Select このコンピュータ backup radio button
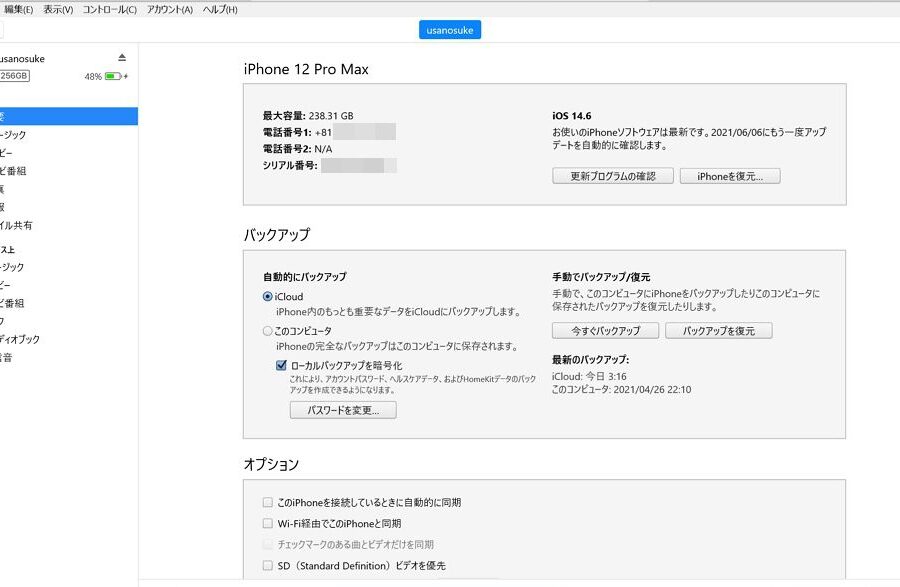 coord(267,331)
